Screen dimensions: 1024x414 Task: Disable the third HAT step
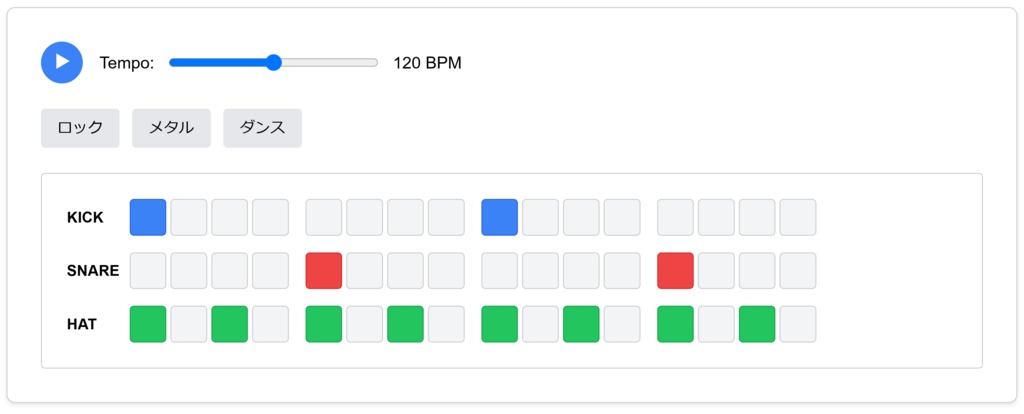click(x=230, y=324)
